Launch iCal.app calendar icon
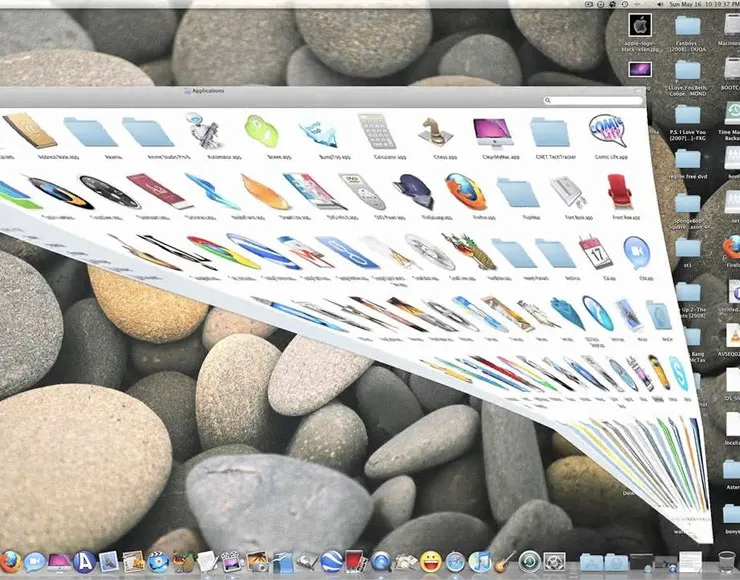The height and width of the screenshot is (580, 740). tap(596, 252)
